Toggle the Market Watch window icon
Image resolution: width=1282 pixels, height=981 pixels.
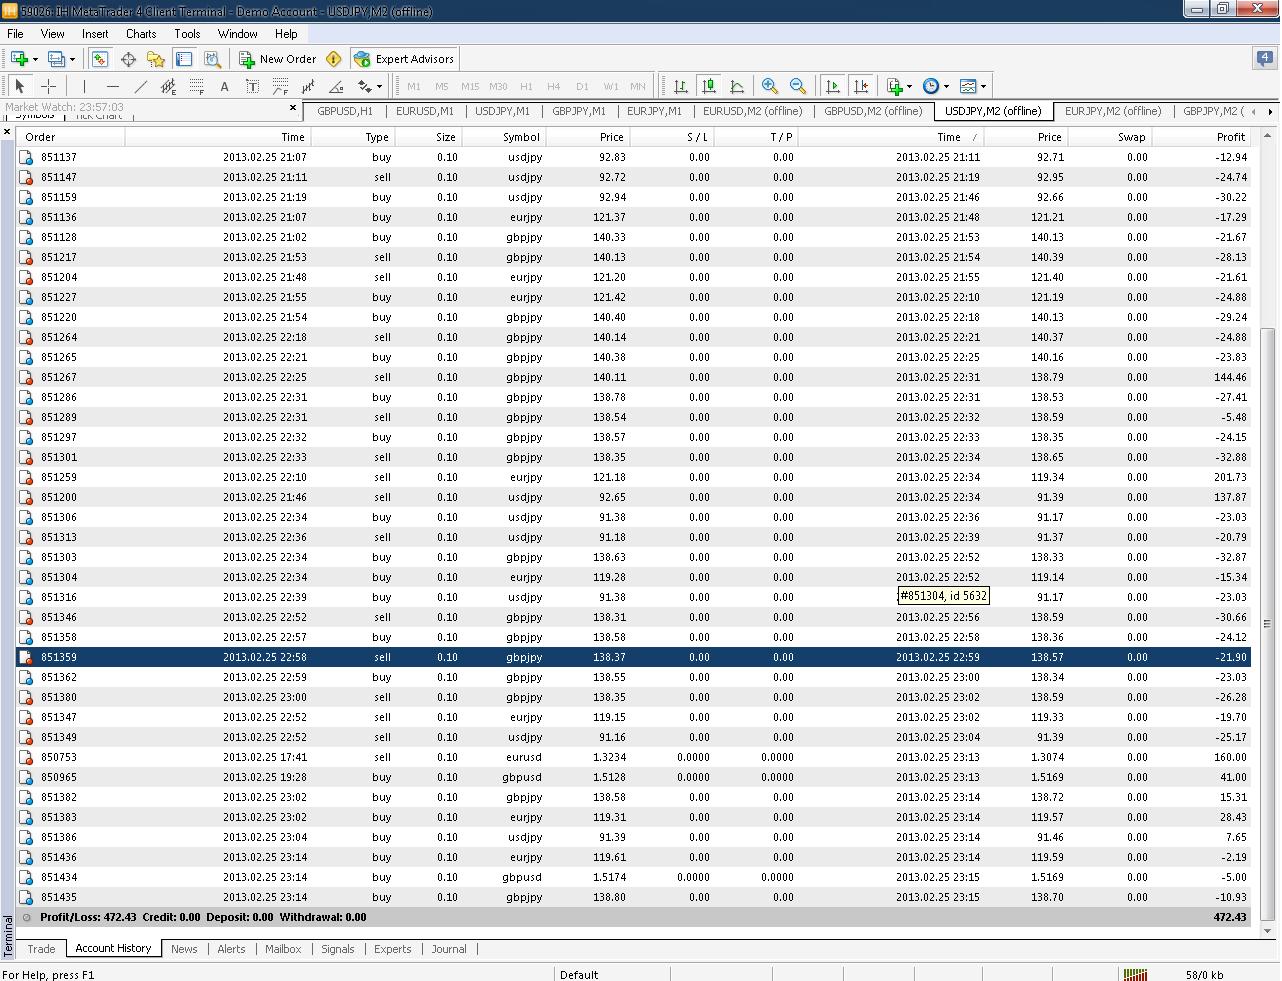point(100,59)
